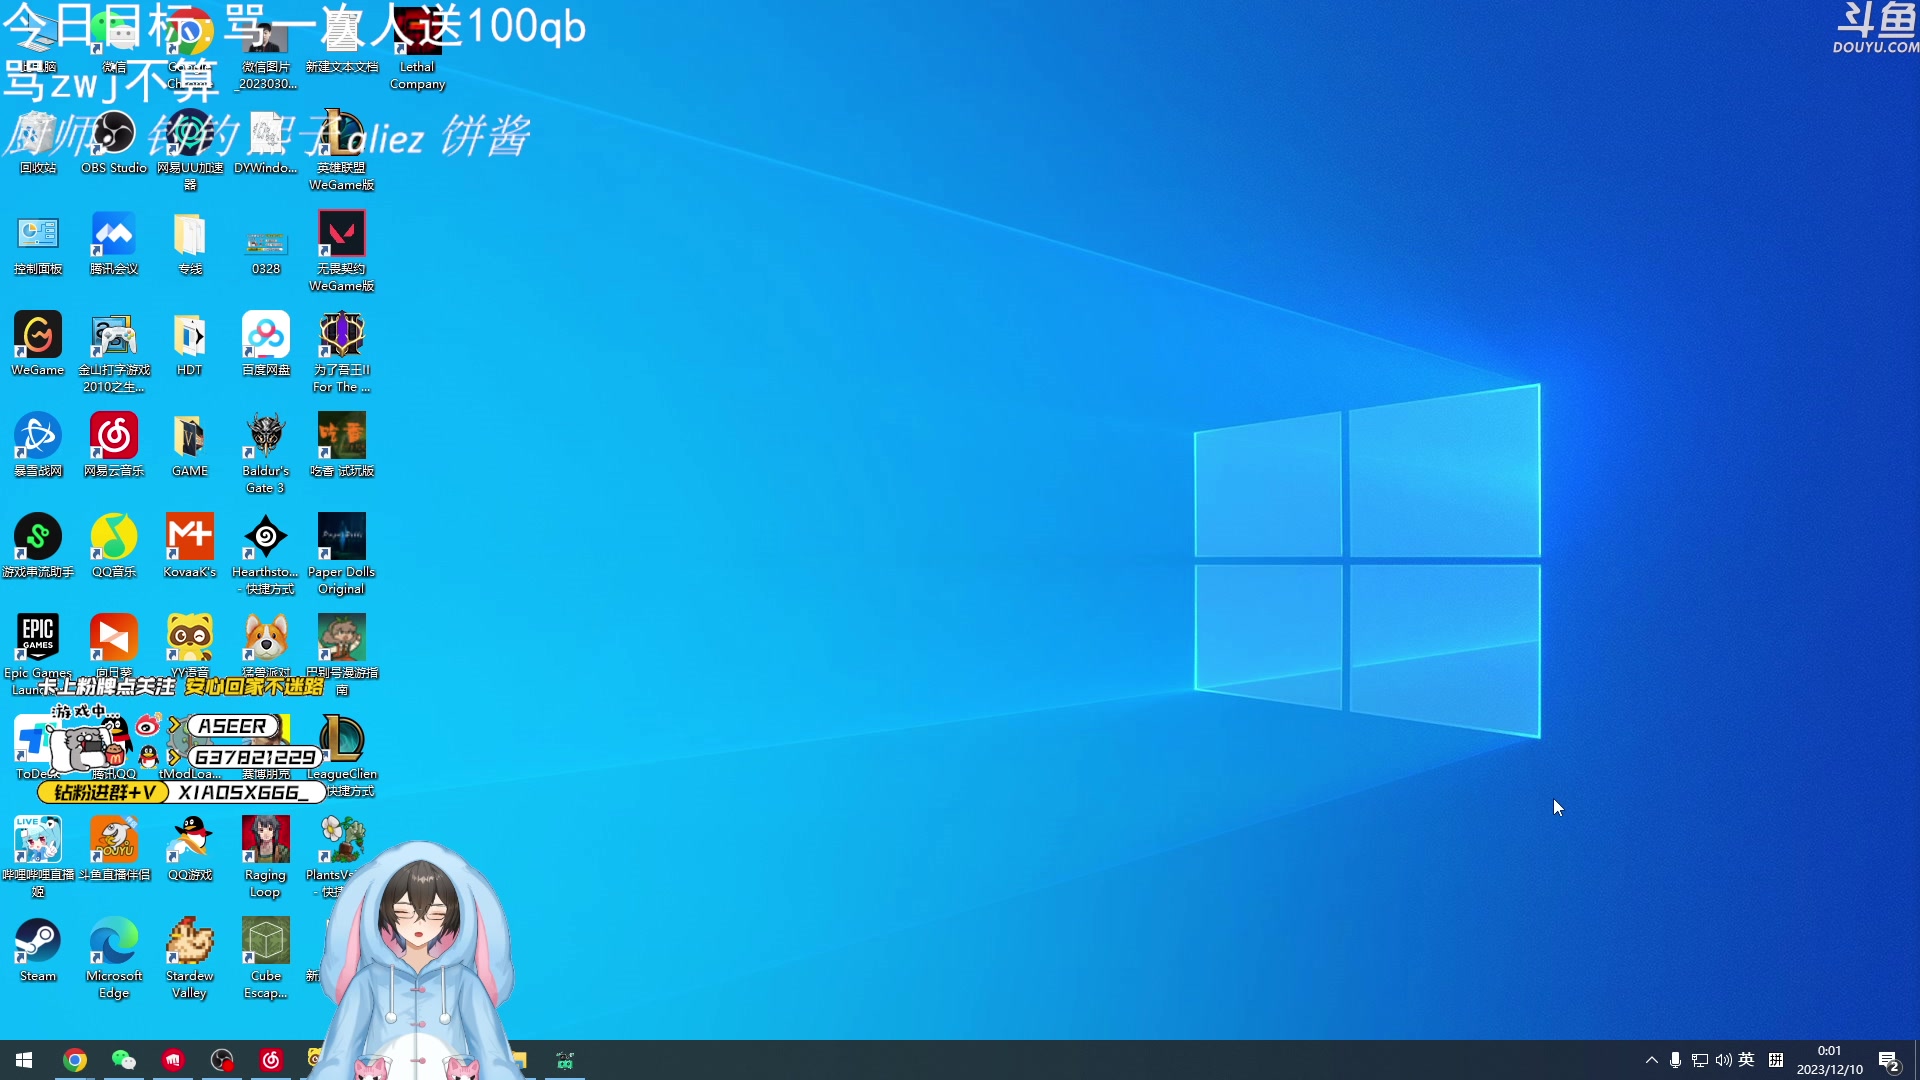The width and height of the screenshot is (1920, 1080).
Task: Select the Baldur's Gate 3 icon
Action: coord(266,453)
